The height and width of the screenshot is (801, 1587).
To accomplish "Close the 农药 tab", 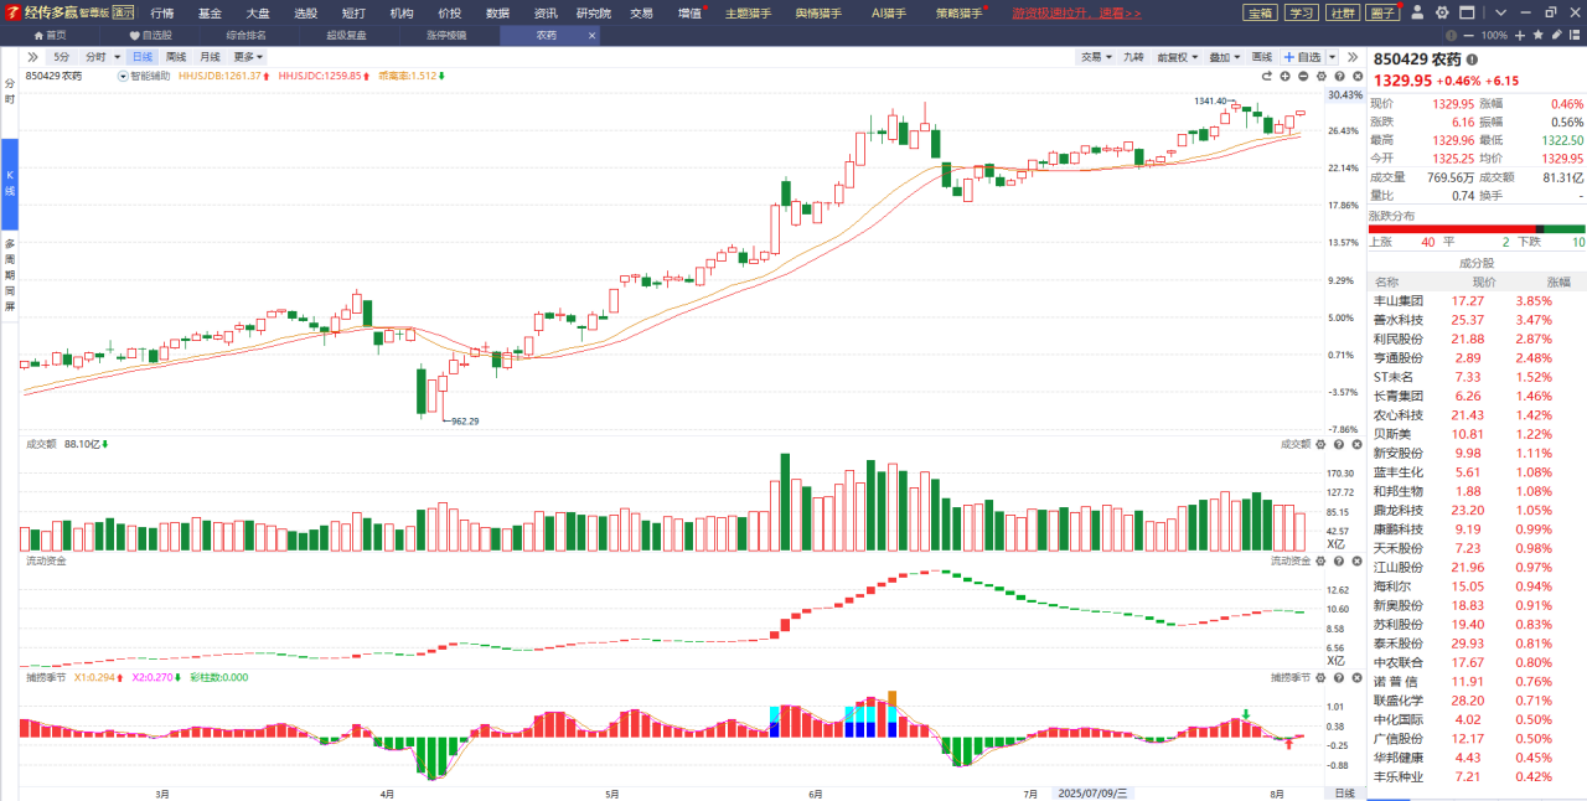I will tap(592, 35).
